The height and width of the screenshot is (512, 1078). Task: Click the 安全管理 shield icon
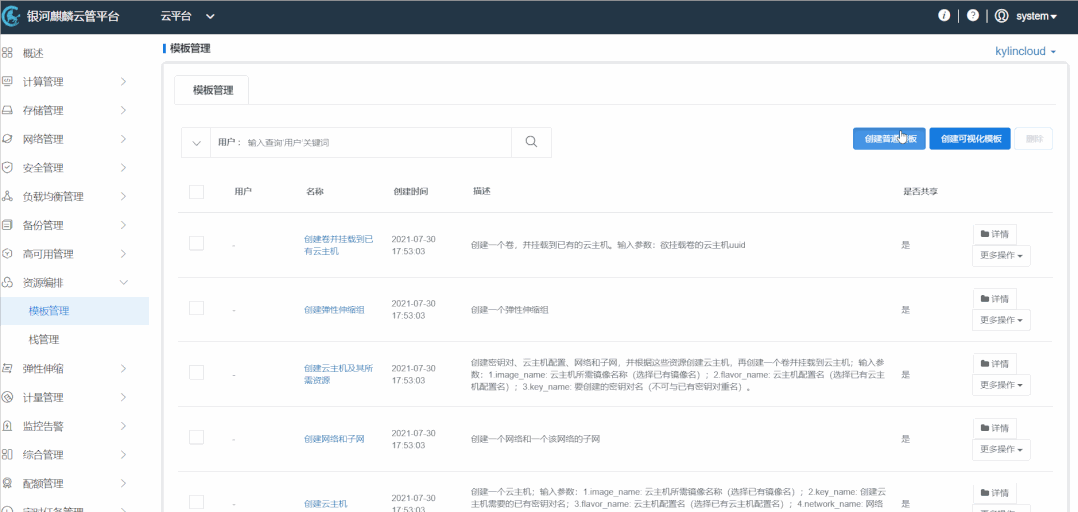(7, 168)
